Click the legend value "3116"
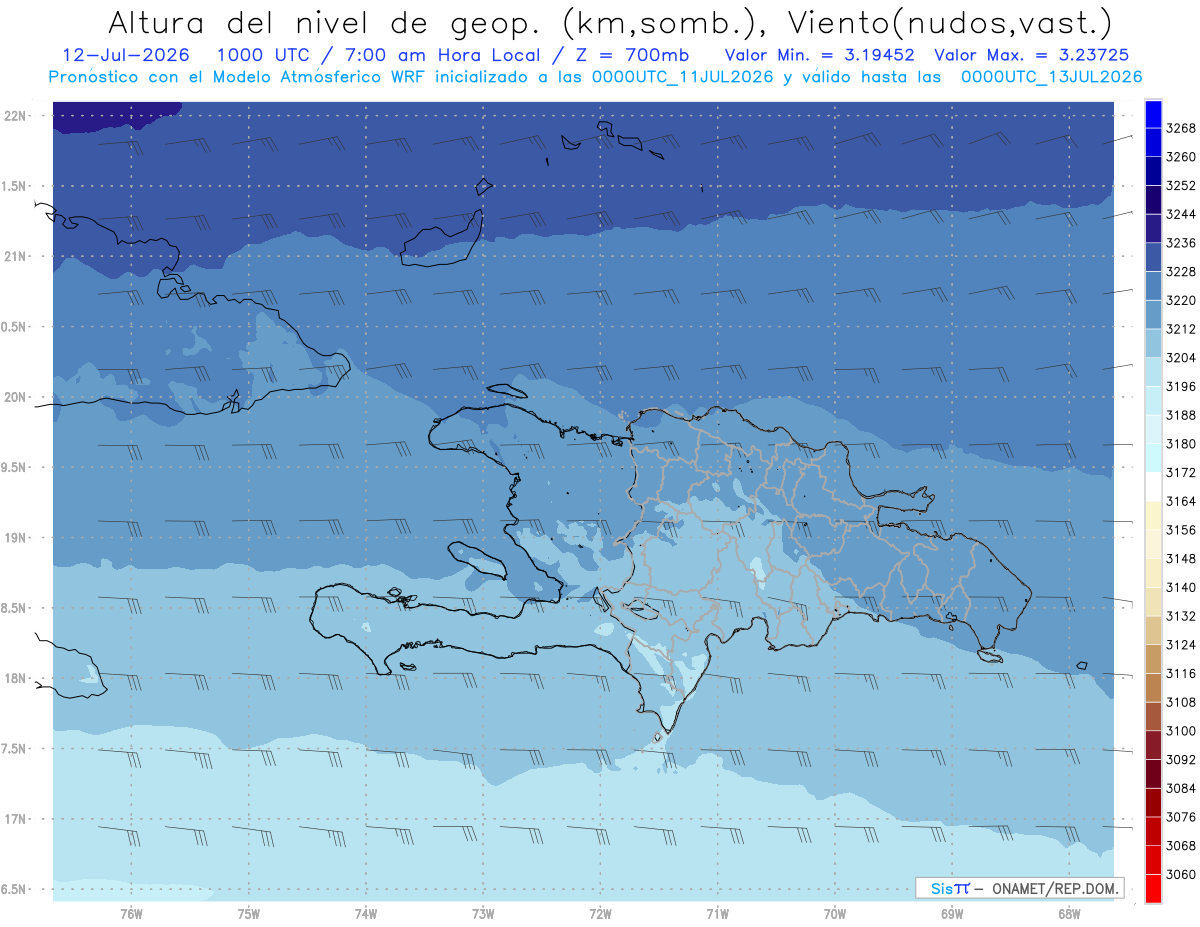The image size is (1200, 927). click(x=1181, y=674)
